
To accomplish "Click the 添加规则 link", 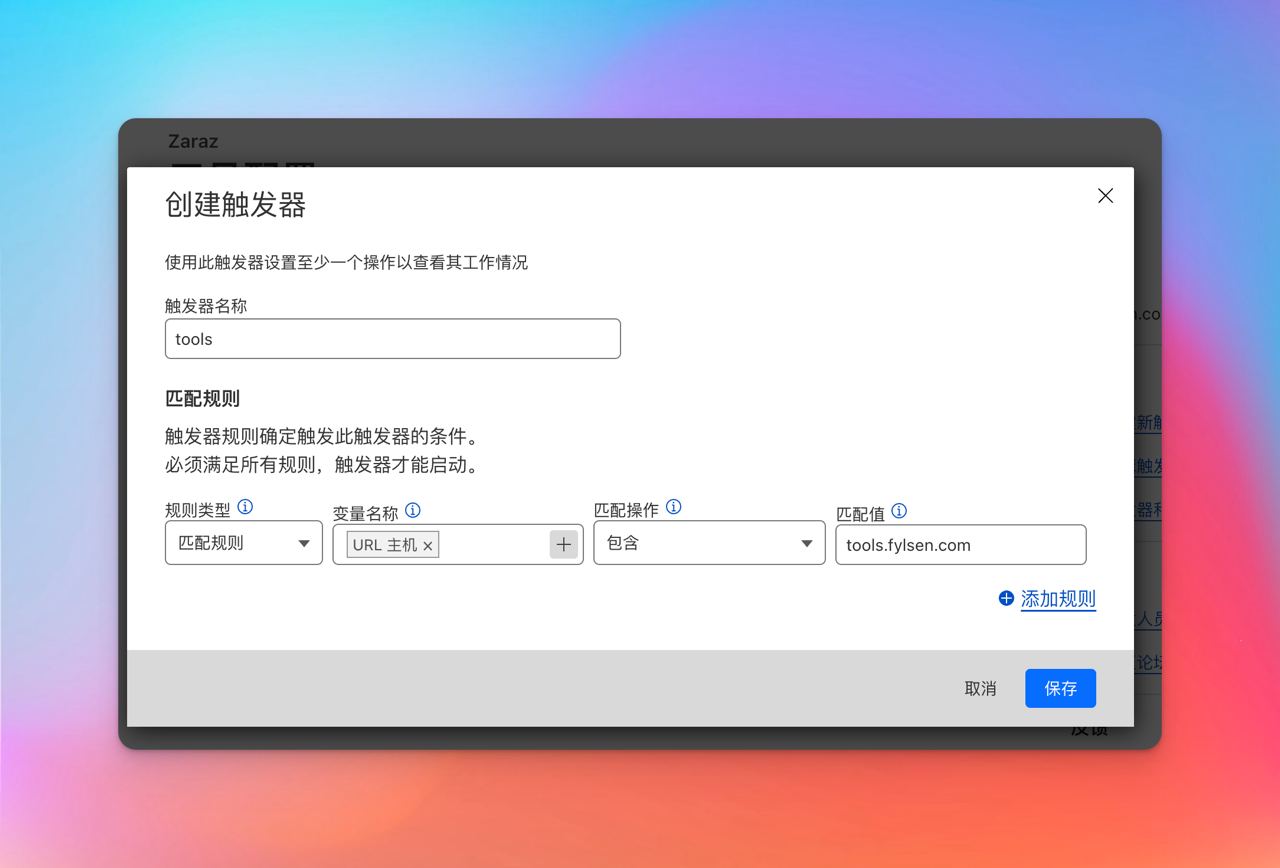I will (x=1058, y=599).
